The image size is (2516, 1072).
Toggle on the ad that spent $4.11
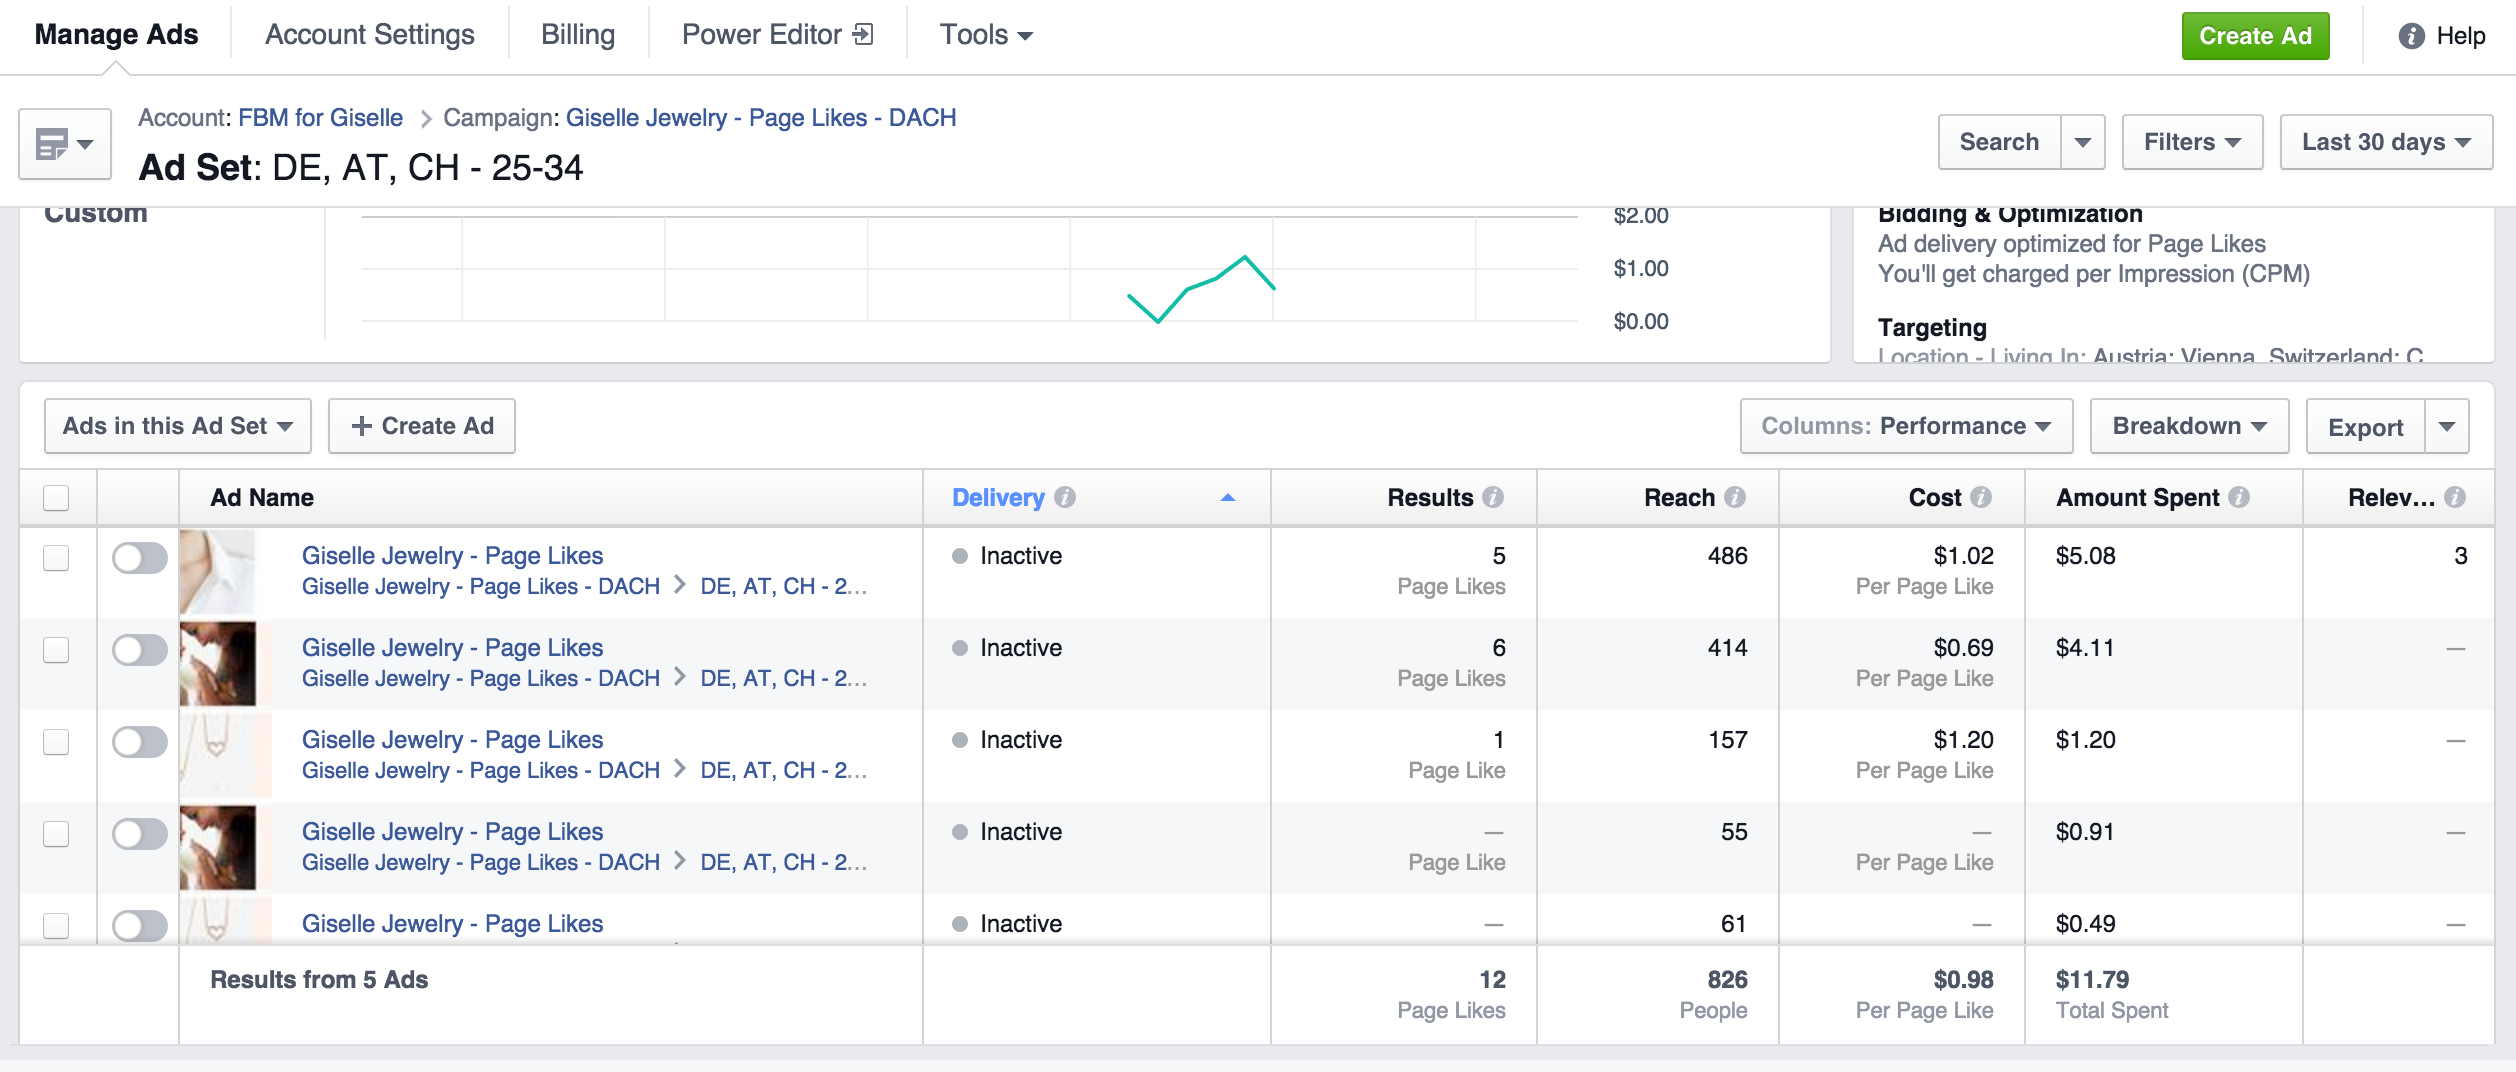[x=140, y=650]
